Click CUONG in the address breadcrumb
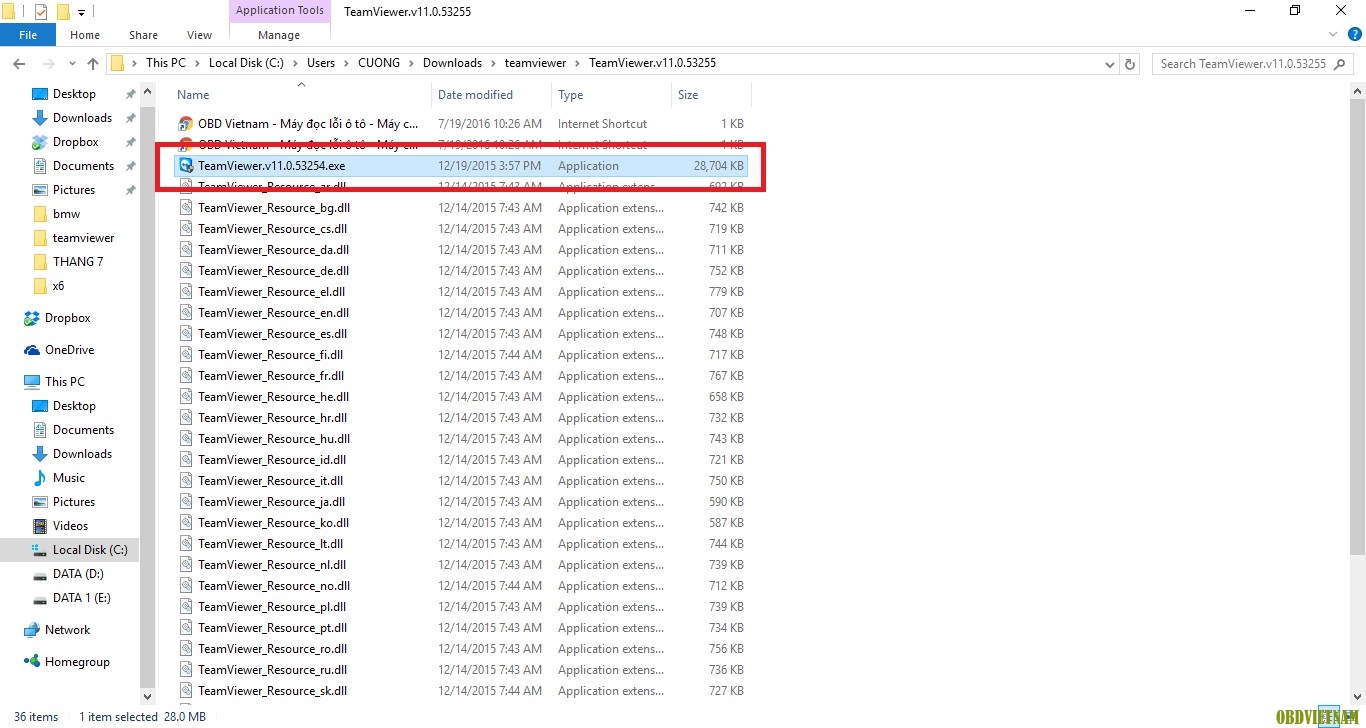The width and height of the screenshot is (1366, 728). 379,63
